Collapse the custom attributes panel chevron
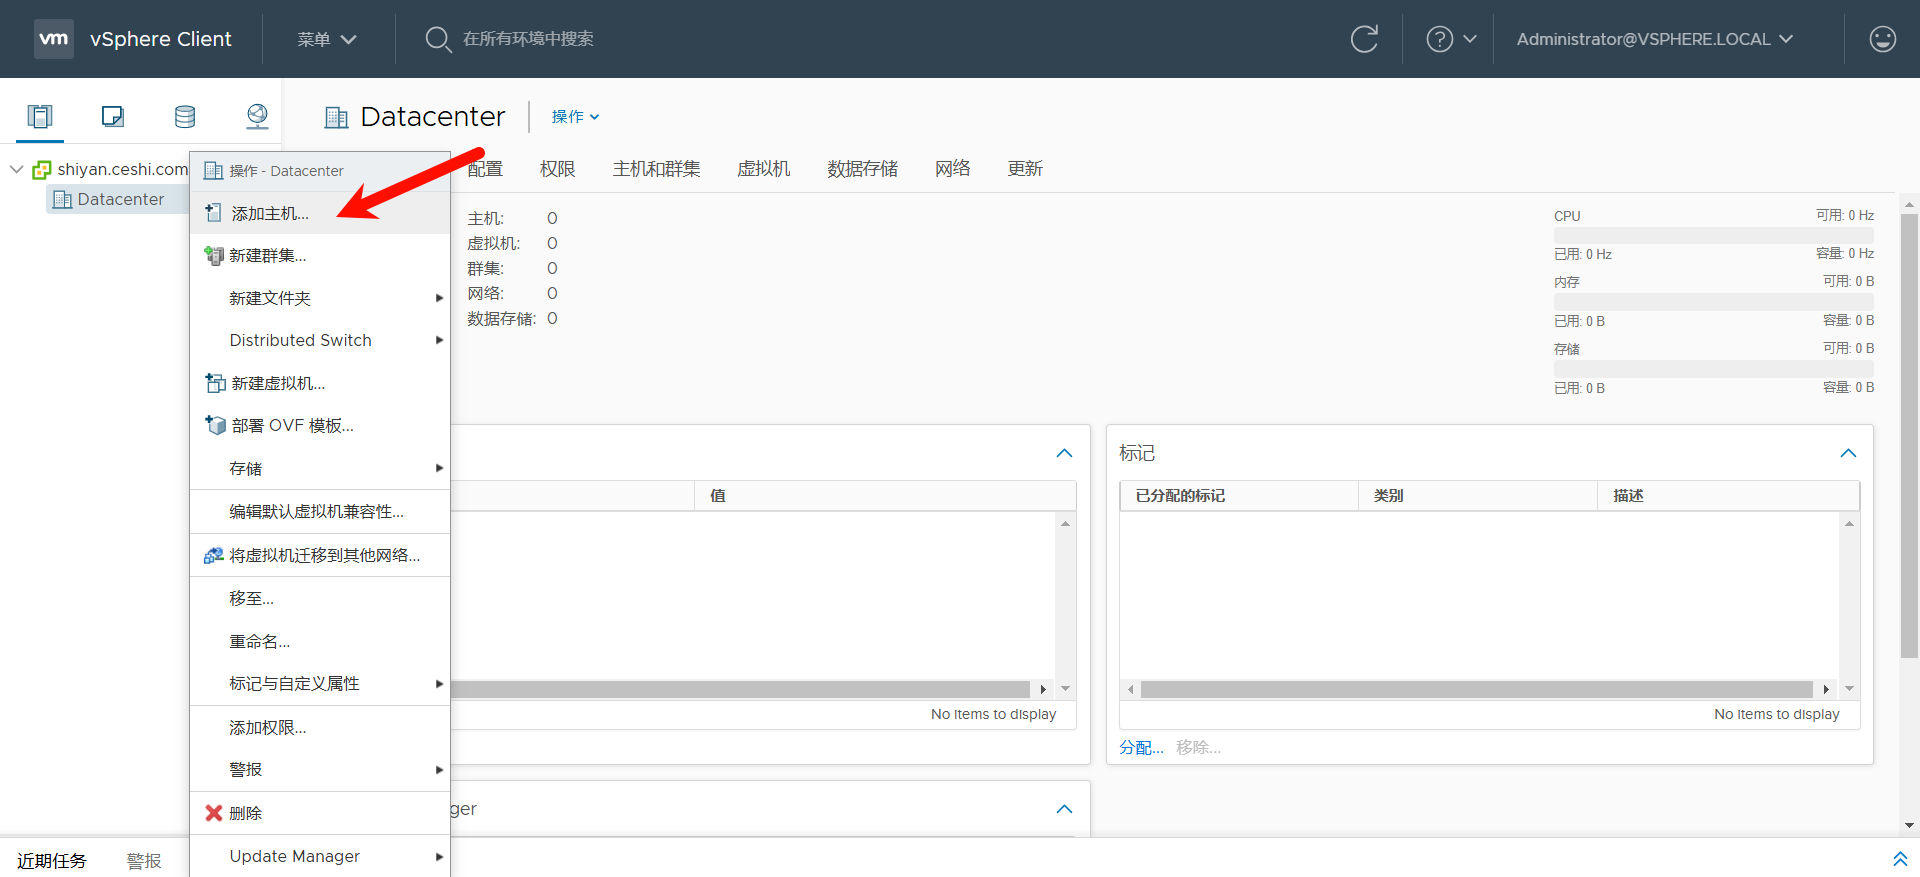 pyautogui.click(x=1064, y=453)
